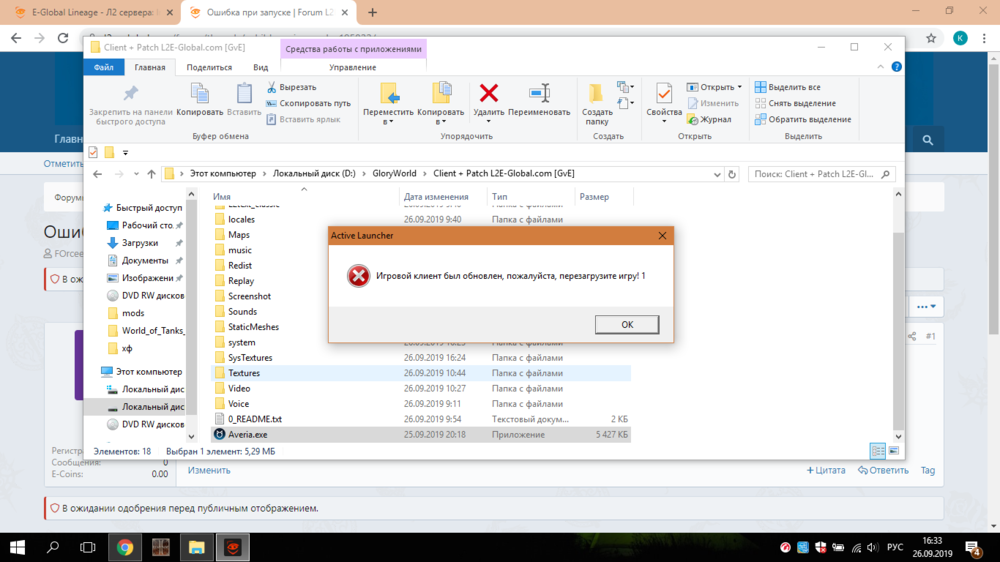Viewport: 1000px width, 562px height.
Task: Click the Create folder (Создать папку) icon
Action: point(596,94)
